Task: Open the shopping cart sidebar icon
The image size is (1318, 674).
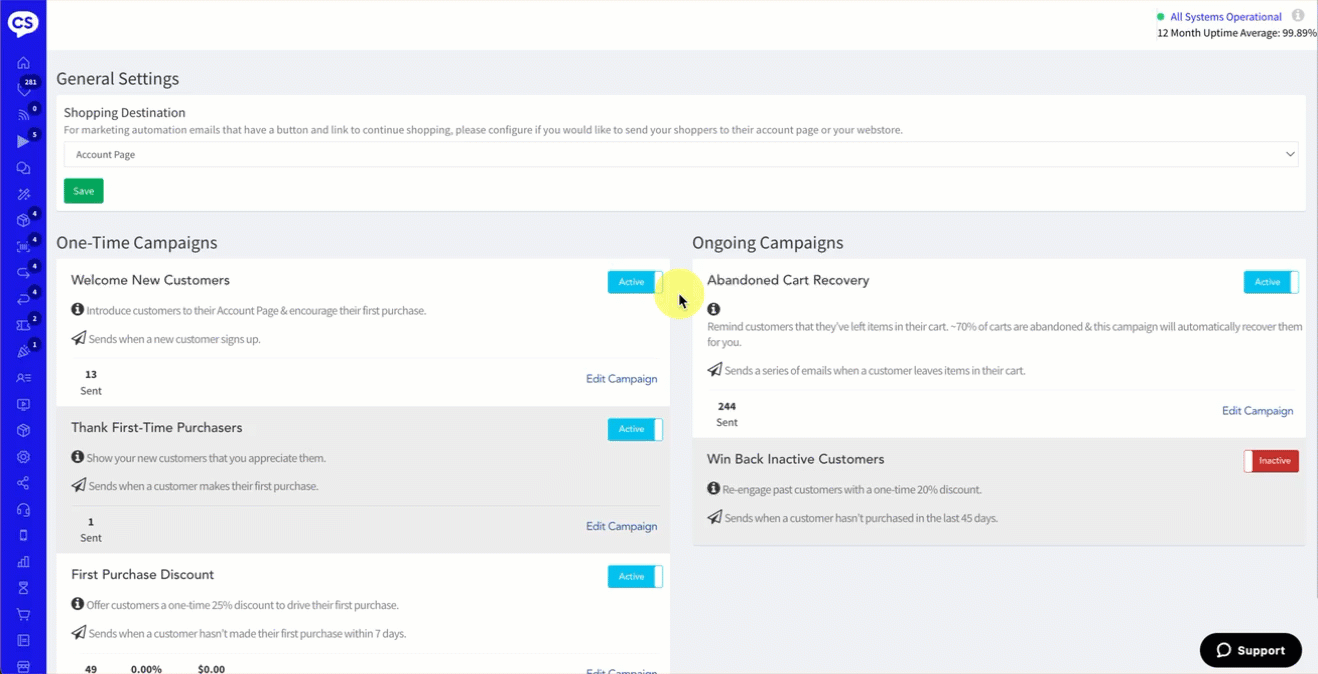Action: 23,614
